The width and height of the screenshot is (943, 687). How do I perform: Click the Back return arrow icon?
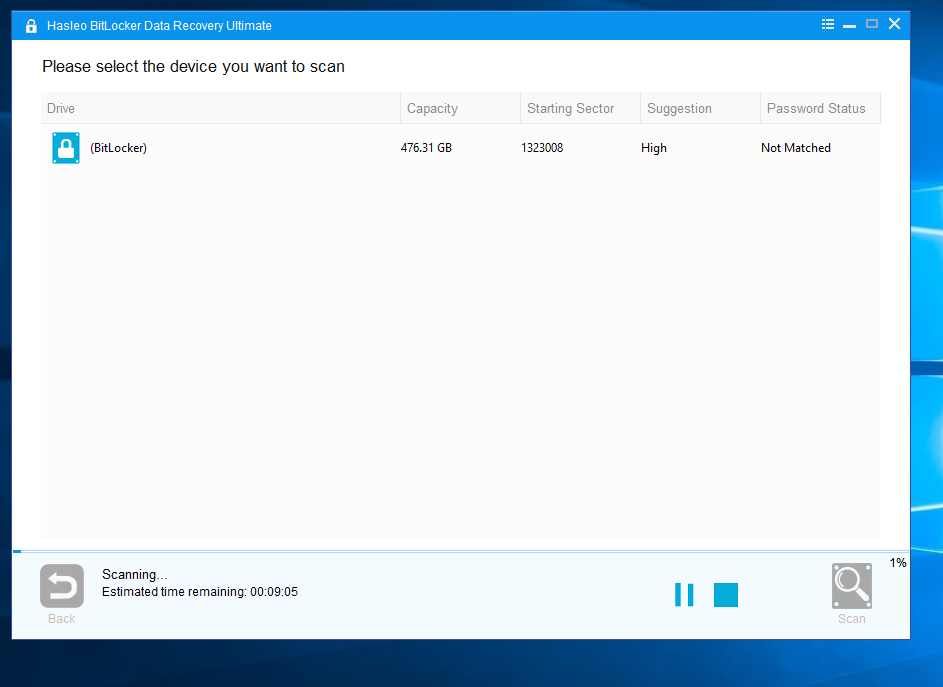point(61,584)
